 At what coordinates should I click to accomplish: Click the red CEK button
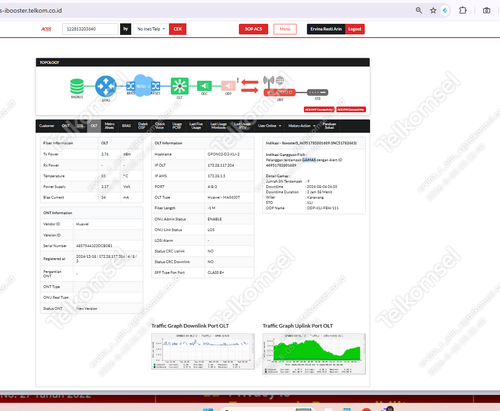(178, 29)
